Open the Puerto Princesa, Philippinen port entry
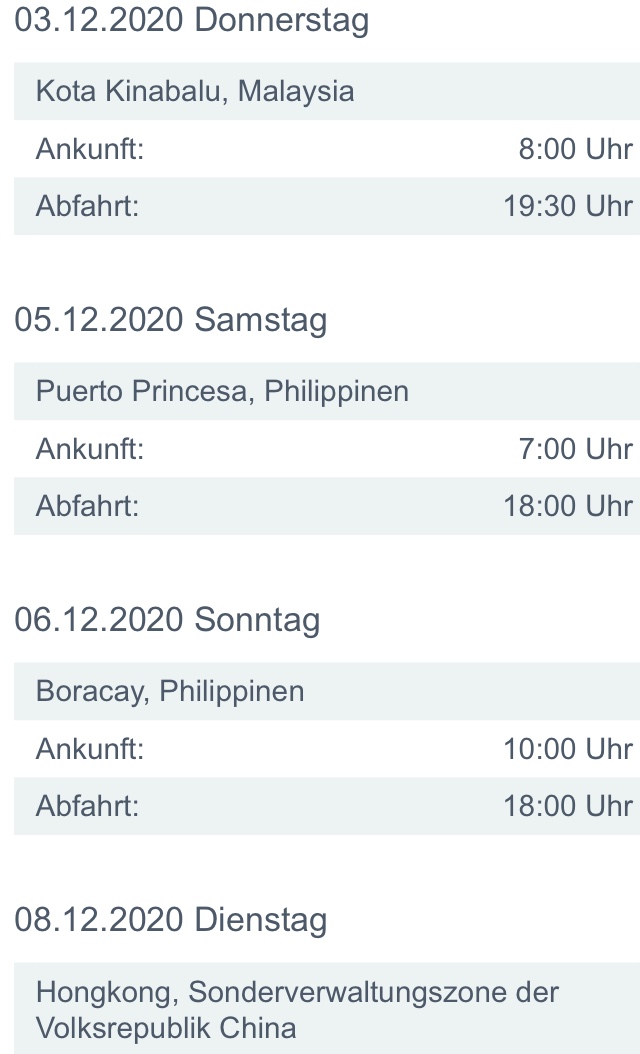This screenshot has height=1054, width=640. click(x=222, y=391)
